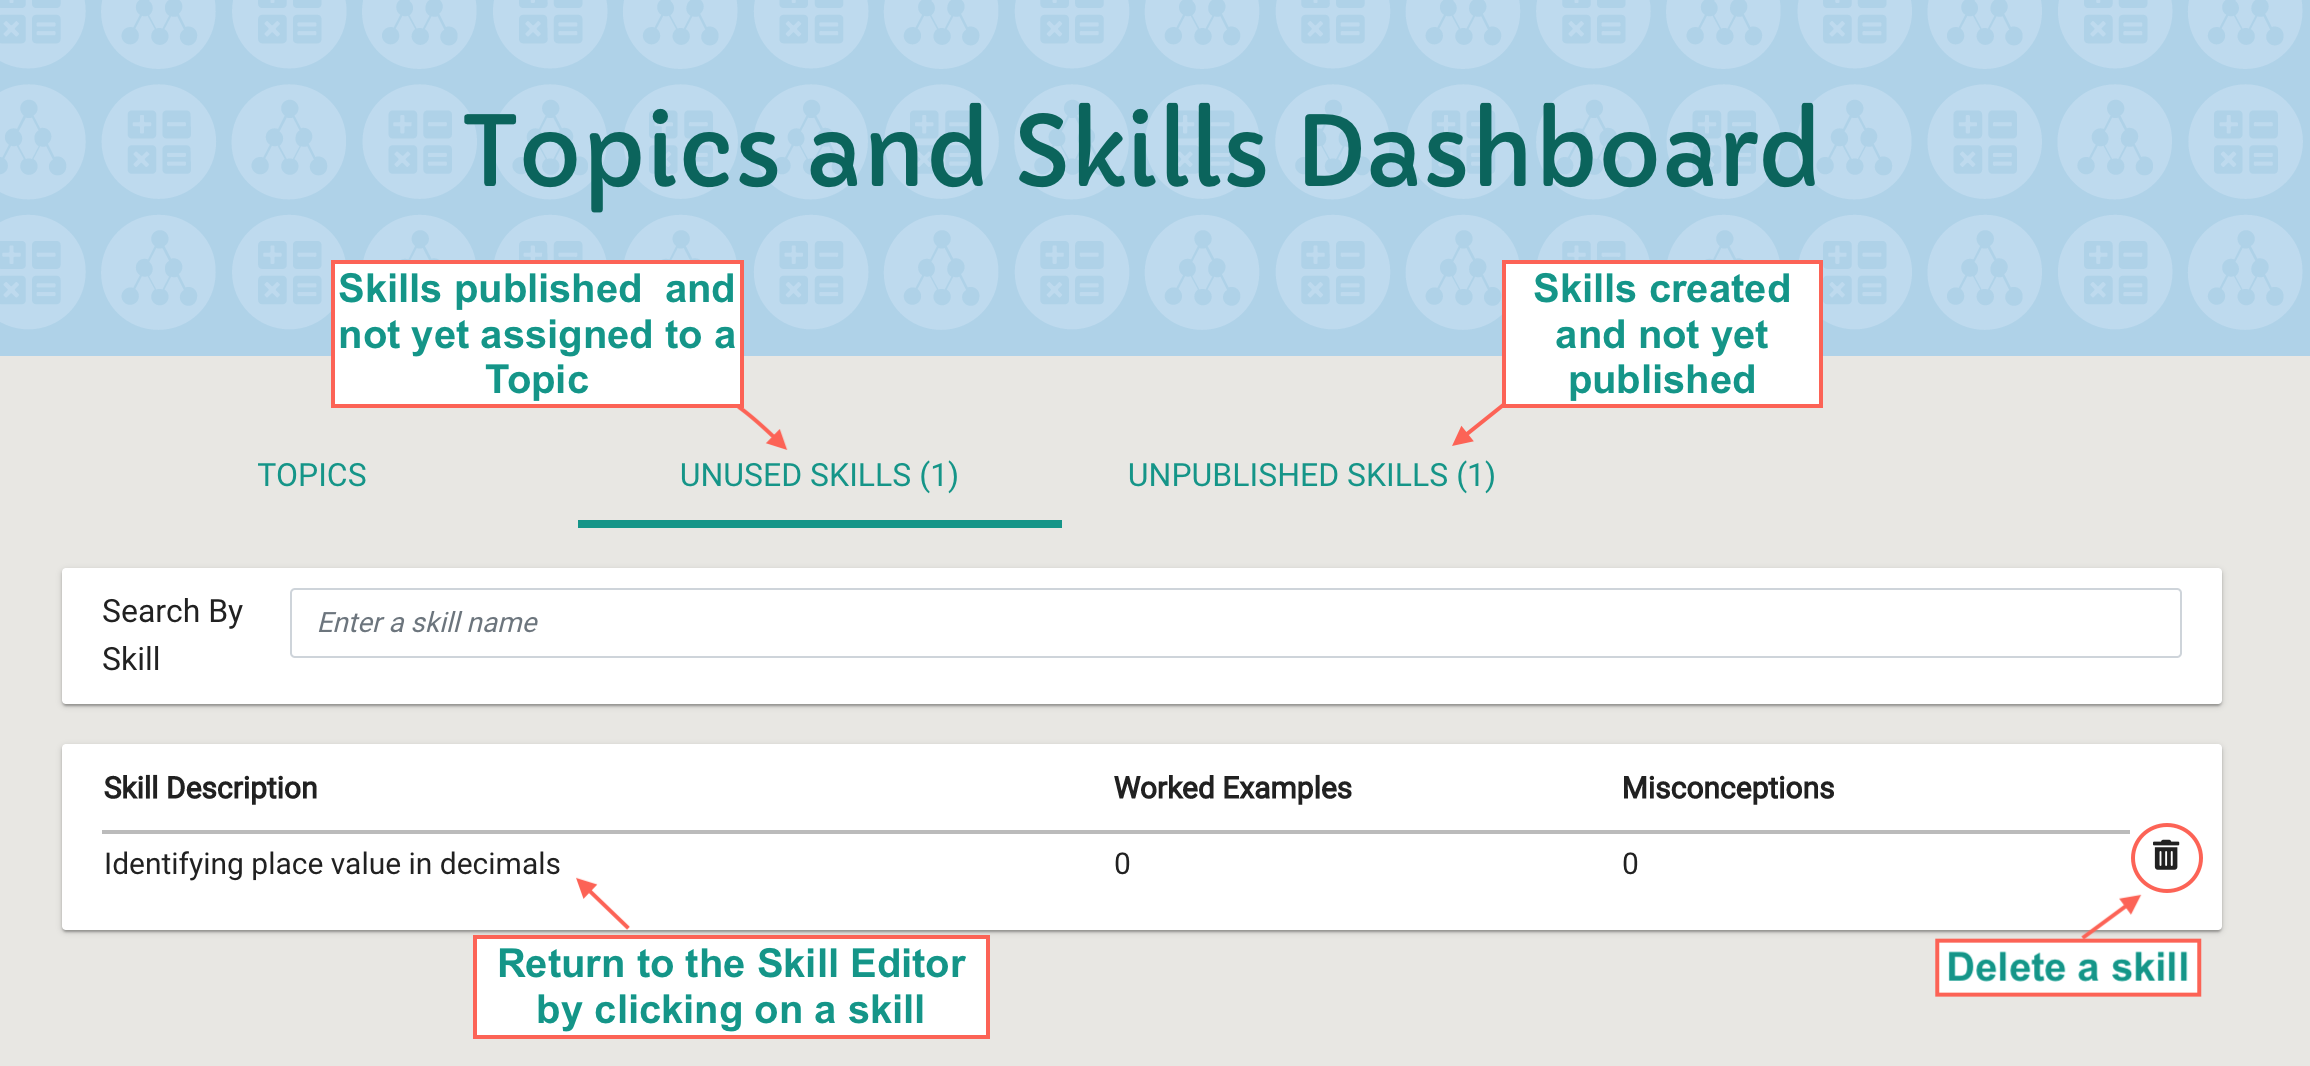Open the Unpublished Skills (1) tab
This screenshot has height=1066, width=2310.
click(x=1311, y=475)
